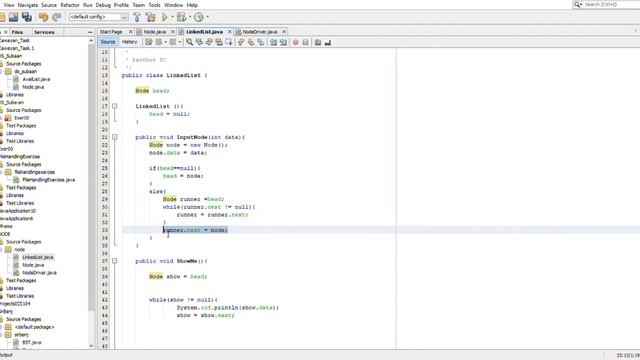Build the project with the hammer icon

click(x=137, y=17)
